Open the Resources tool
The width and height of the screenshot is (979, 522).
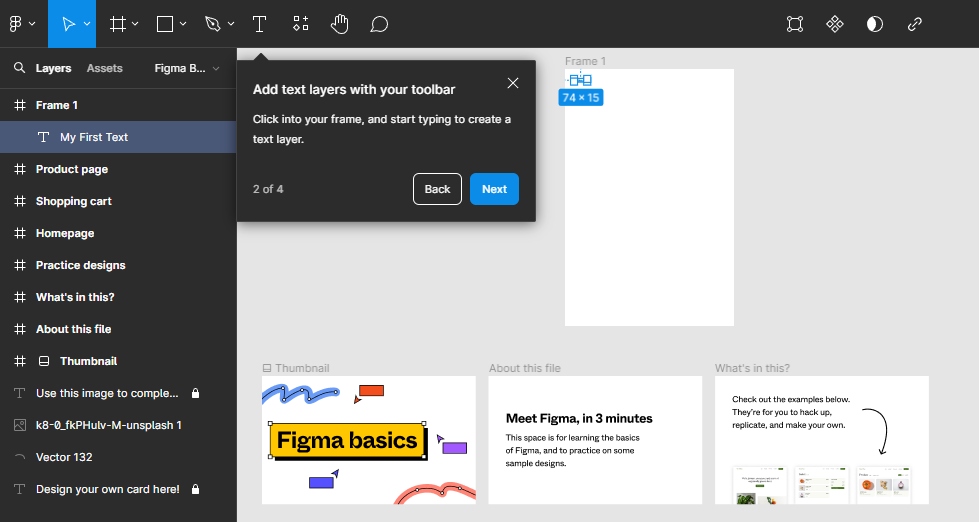tap(300, 24)
